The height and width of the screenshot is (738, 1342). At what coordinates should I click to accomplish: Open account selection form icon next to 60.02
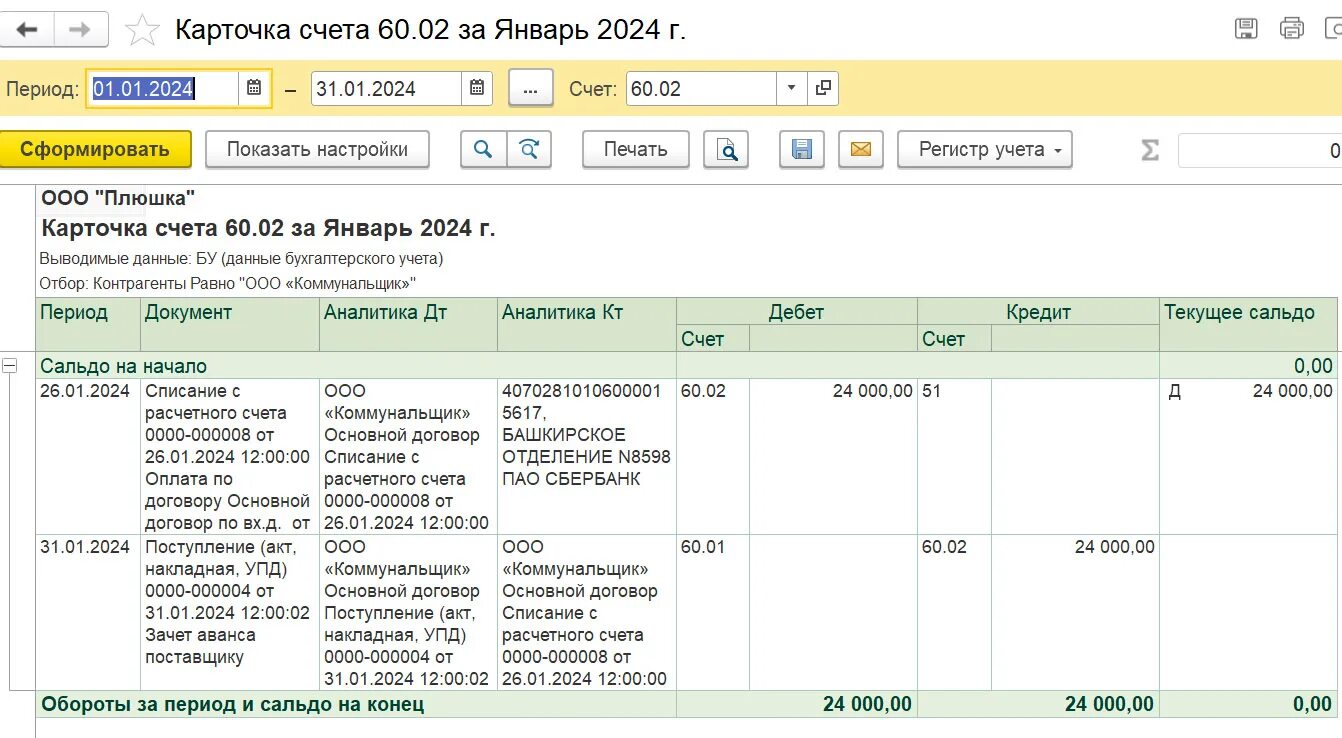(x=823, y=88)
